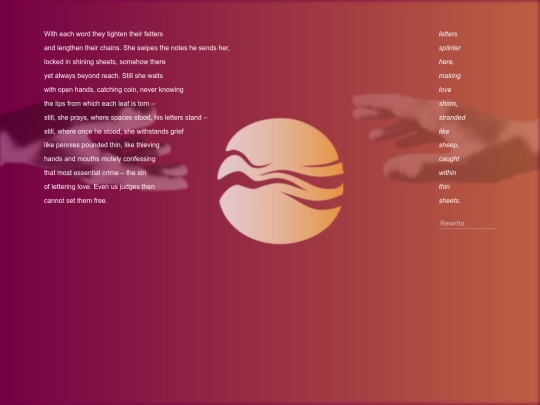This screenshot has height=405, width=540.
Task: Click the italic word "caught"
Action: (x=449, y=159)
